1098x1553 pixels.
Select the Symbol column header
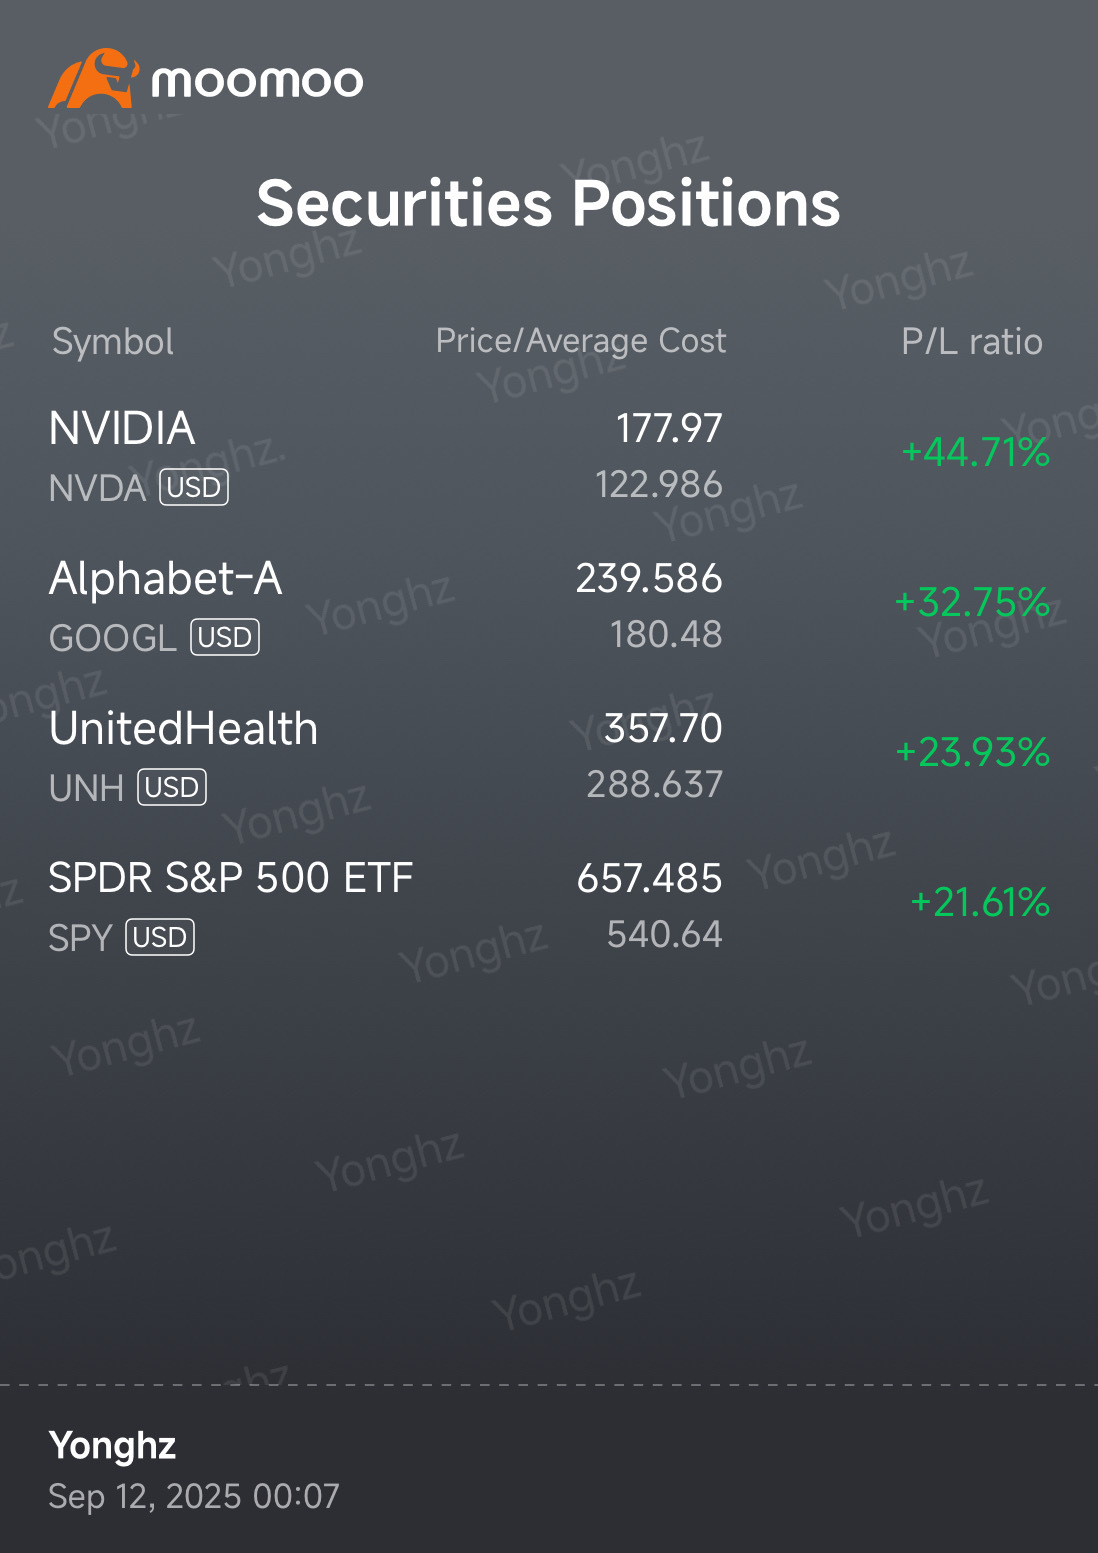[113, 342]
